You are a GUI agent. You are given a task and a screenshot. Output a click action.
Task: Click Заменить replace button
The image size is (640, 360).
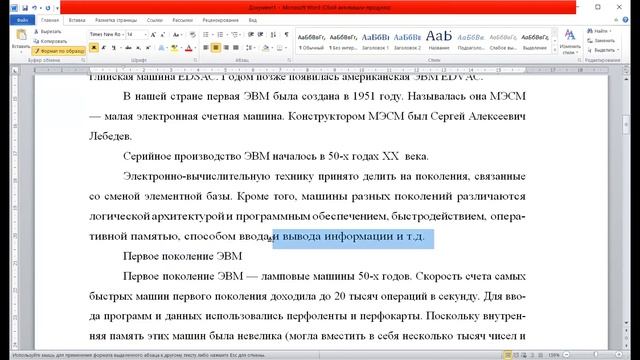click(601, 41)
